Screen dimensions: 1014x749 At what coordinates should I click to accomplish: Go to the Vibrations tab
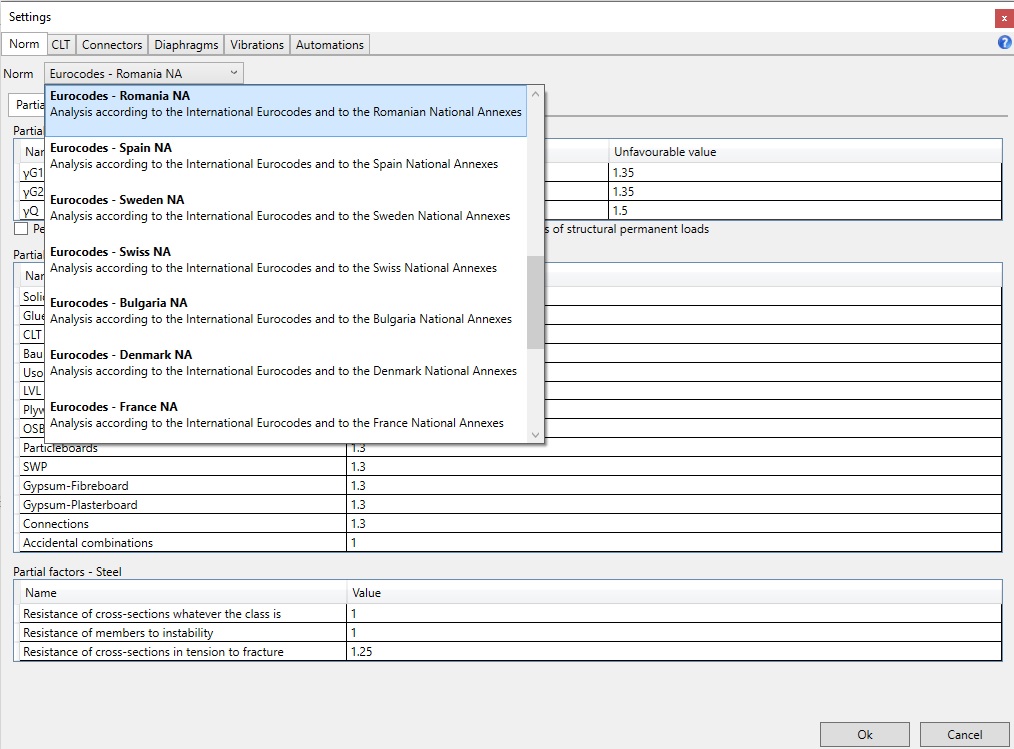257,45
